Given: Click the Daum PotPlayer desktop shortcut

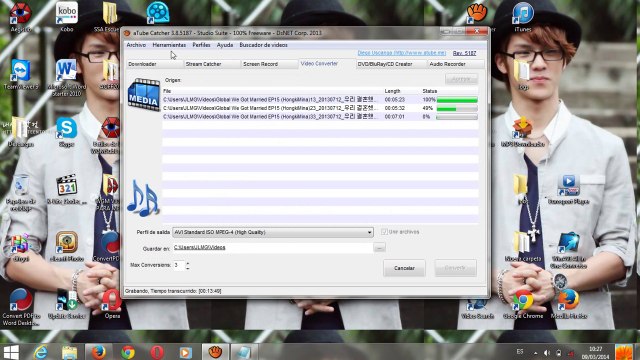Looking at the screenshot, I should (x=568, y=189).
